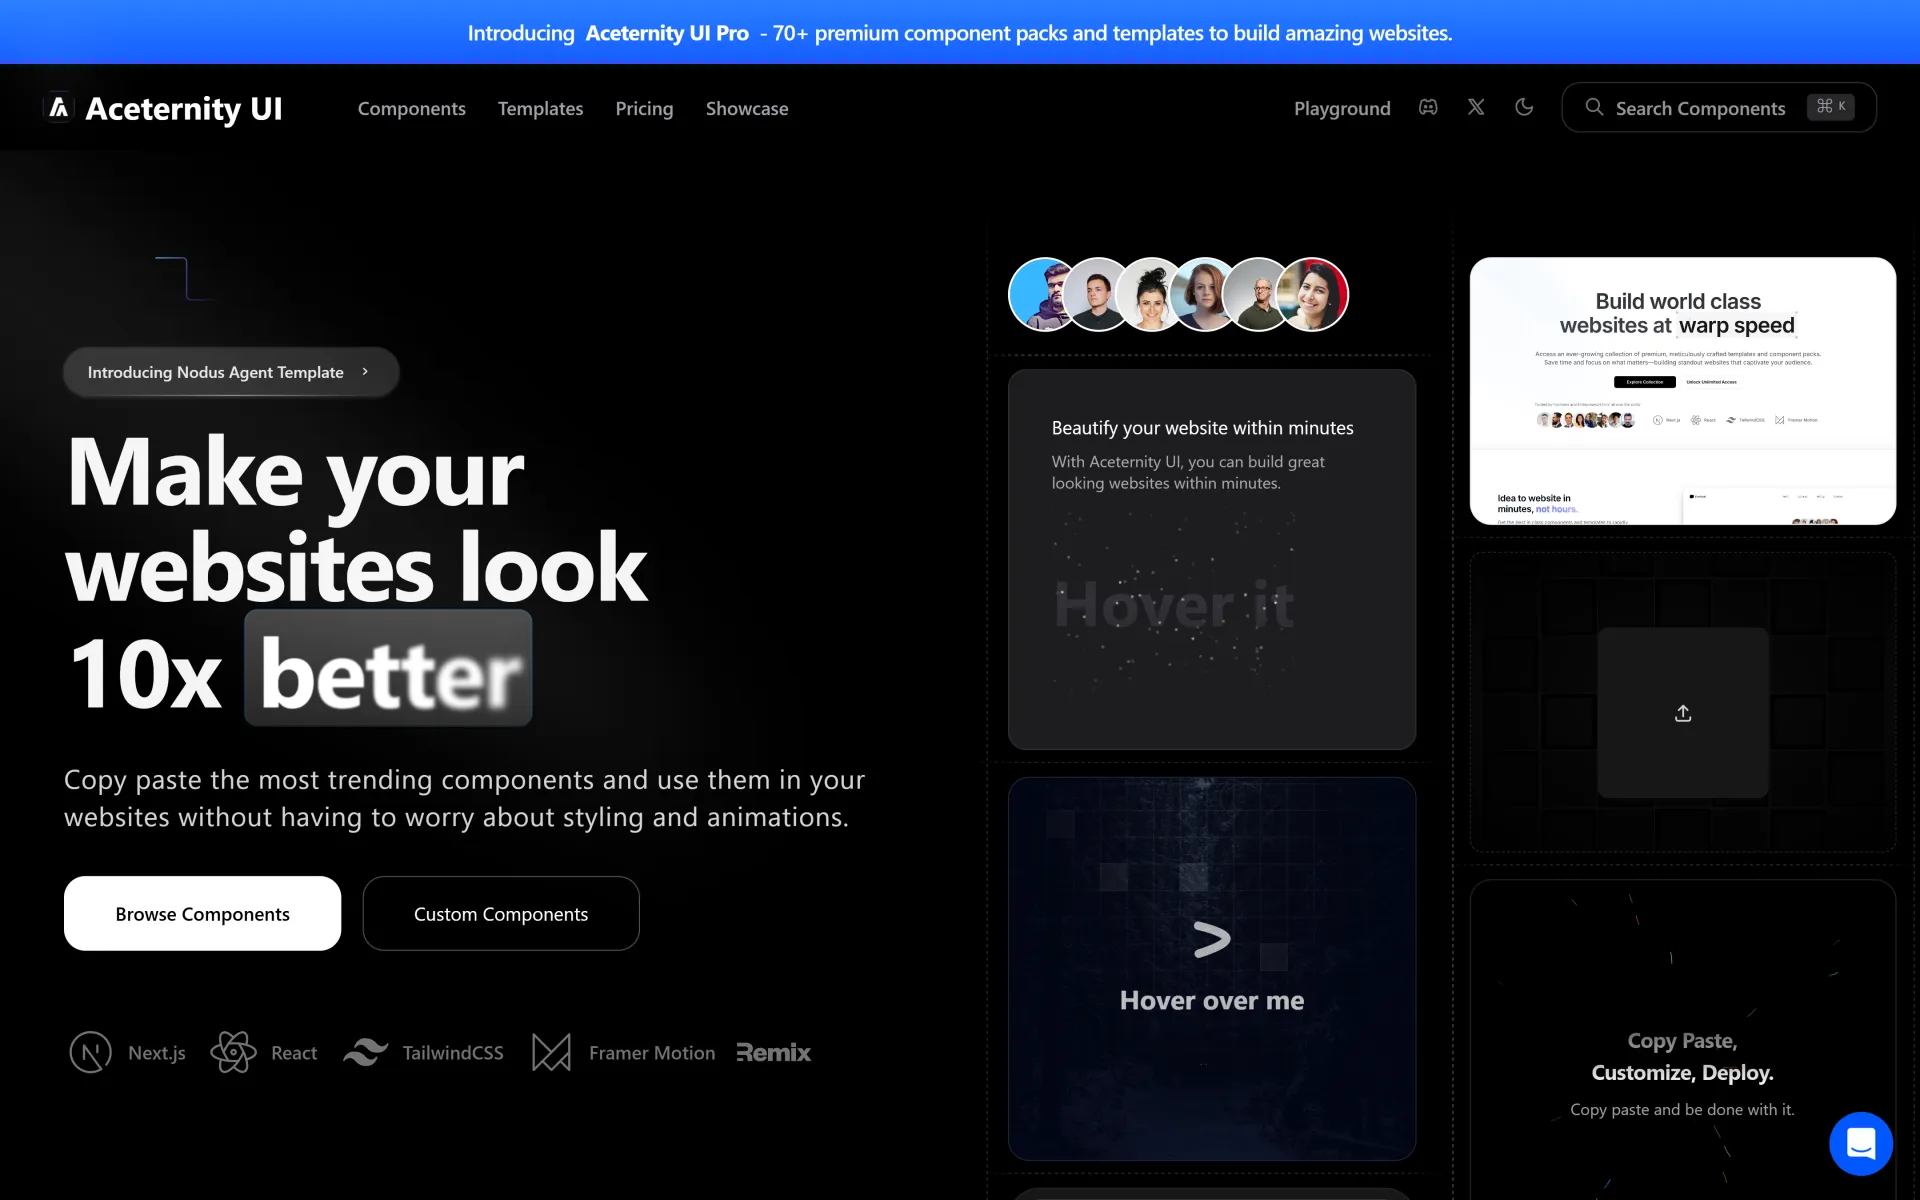Open the Templates nav item
The image size is (1920, 1200).
pyautogui.click(x=540, y=108)
